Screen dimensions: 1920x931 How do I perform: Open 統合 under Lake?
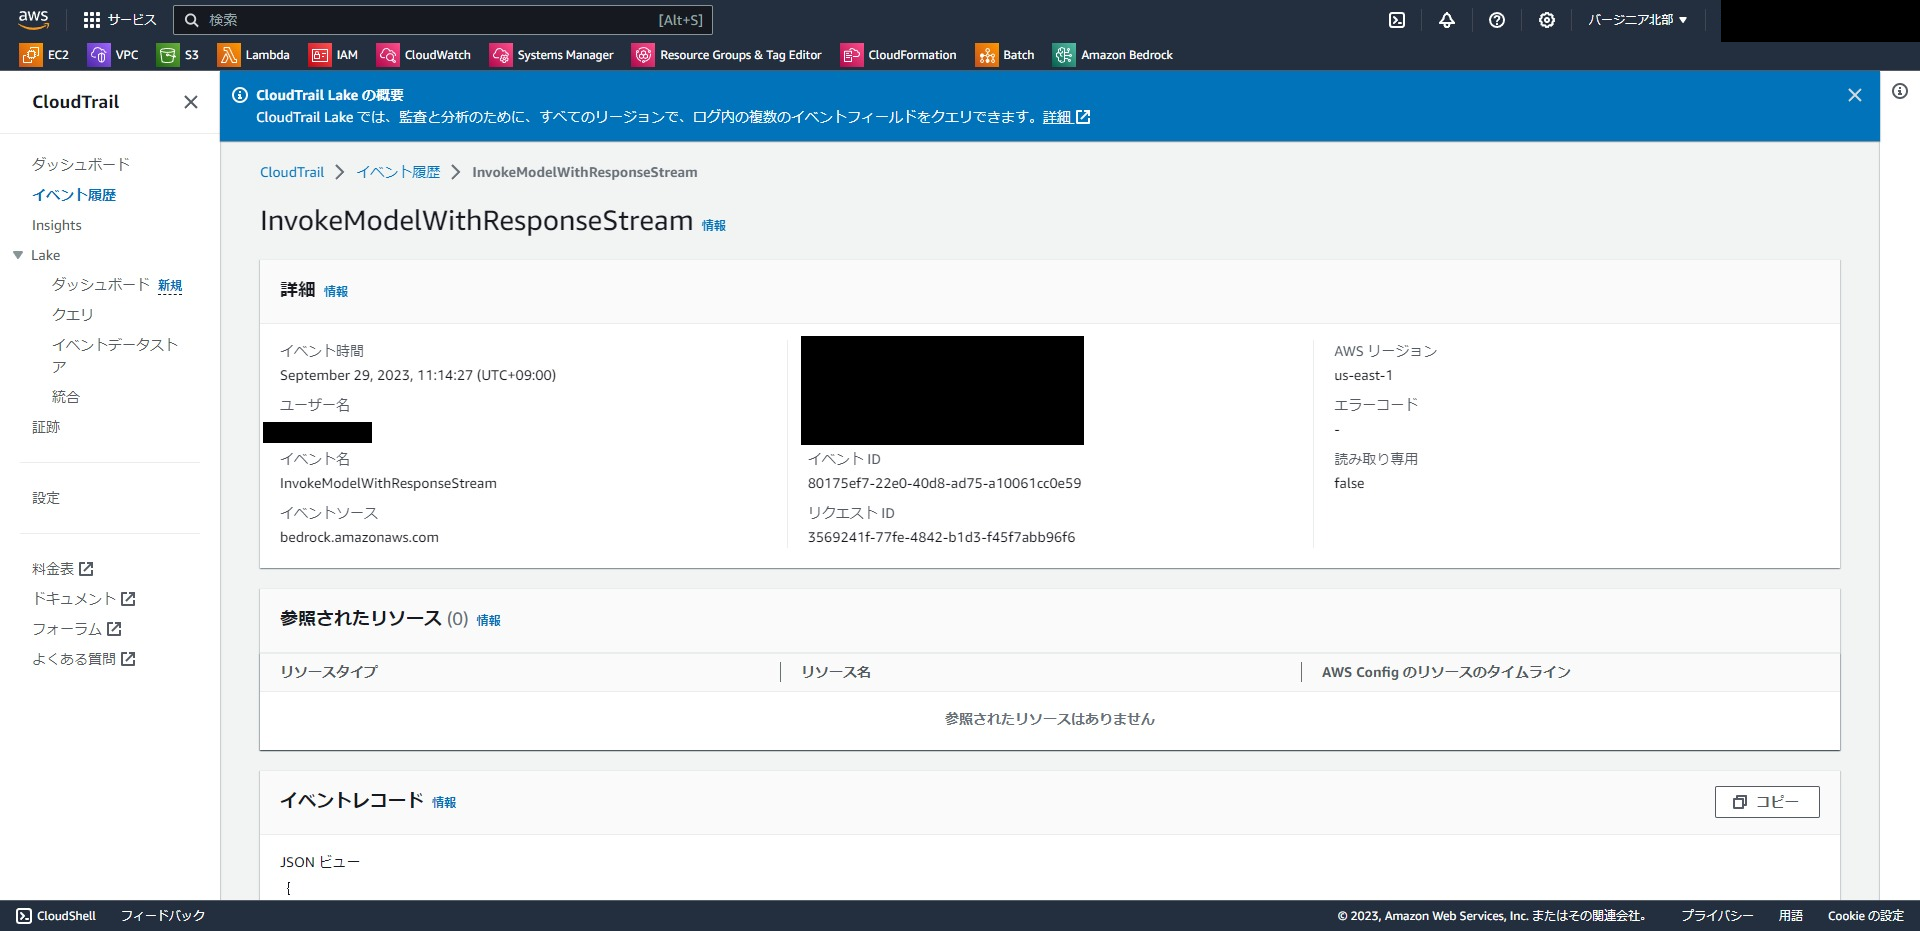[x=66, y=397]
